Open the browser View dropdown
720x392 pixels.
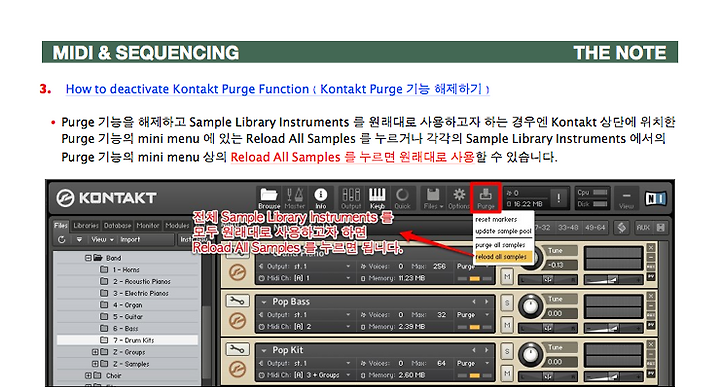(102, 240)
